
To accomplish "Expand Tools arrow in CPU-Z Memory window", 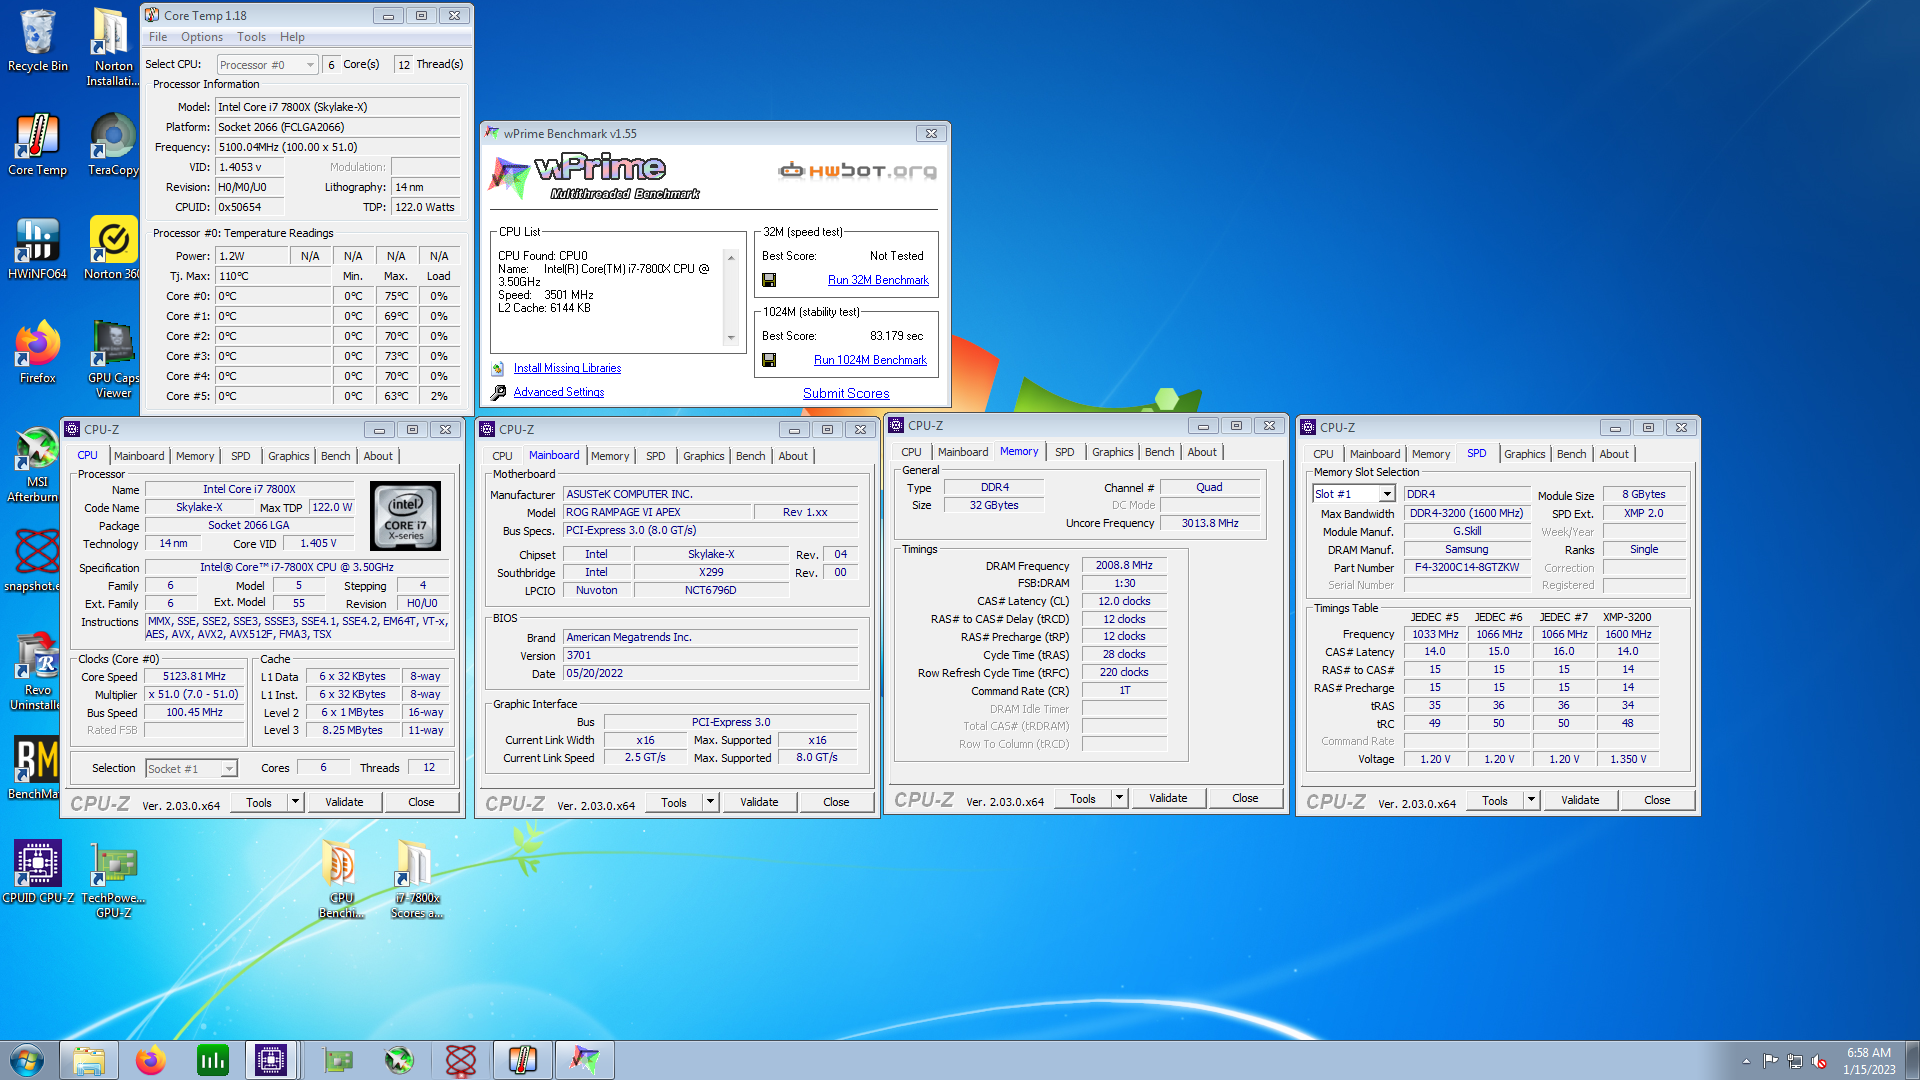I will pyautogui.click(x=1119, y=798).
